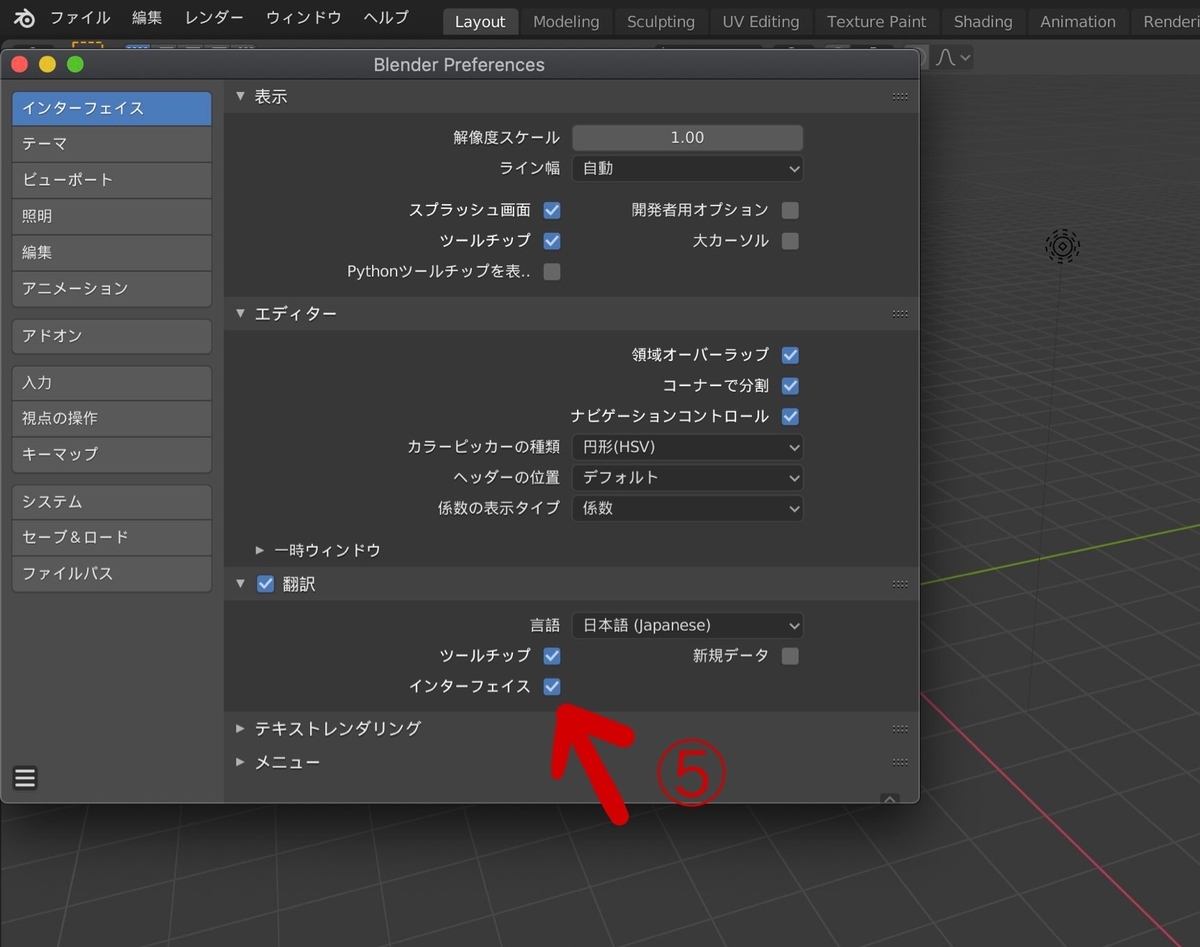The image size is (1200, 947).
Task: Open the ファイル menu
Action: point(81,18)
